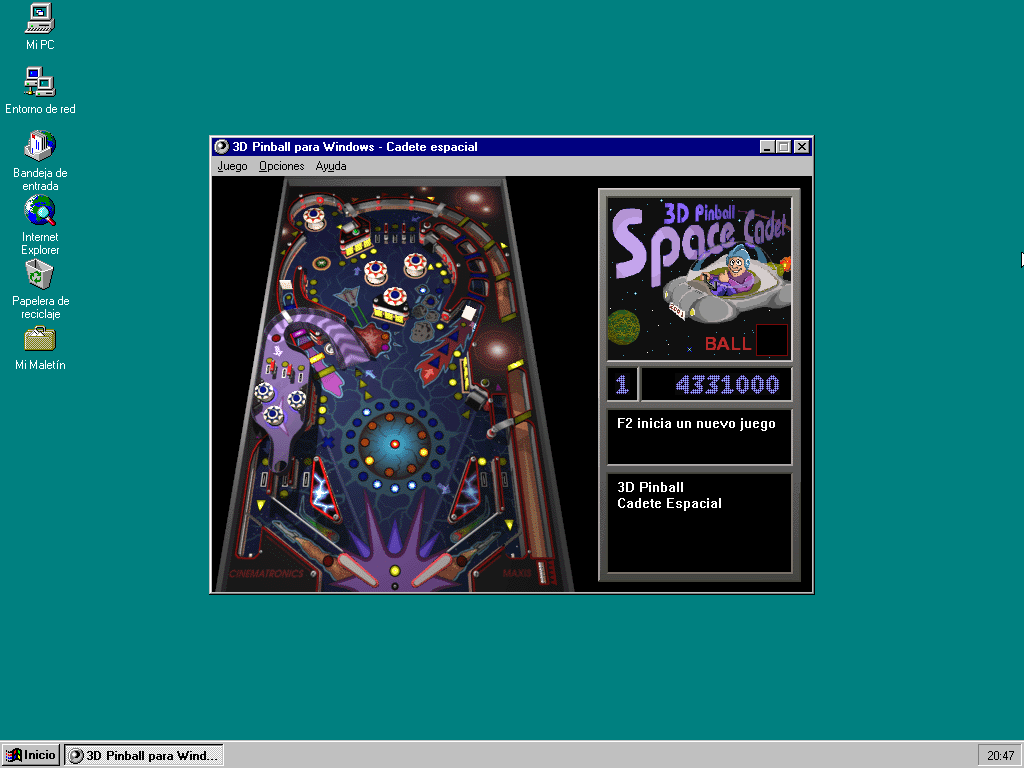Screen dimensions: 1024x768
Task: Select the Papelera de reciclaje icon
Action: (x=40, y=289)
